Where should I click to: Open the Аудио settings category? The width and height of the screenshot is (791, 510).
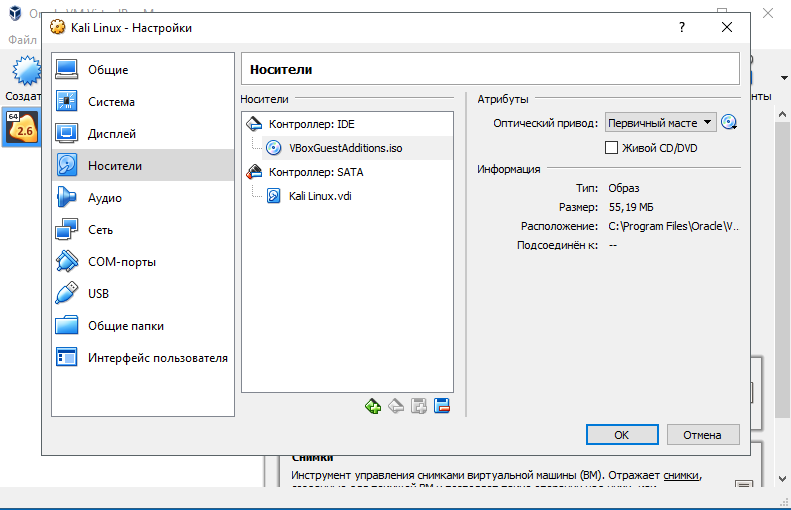pyautogui.click(x=143, y=197)
